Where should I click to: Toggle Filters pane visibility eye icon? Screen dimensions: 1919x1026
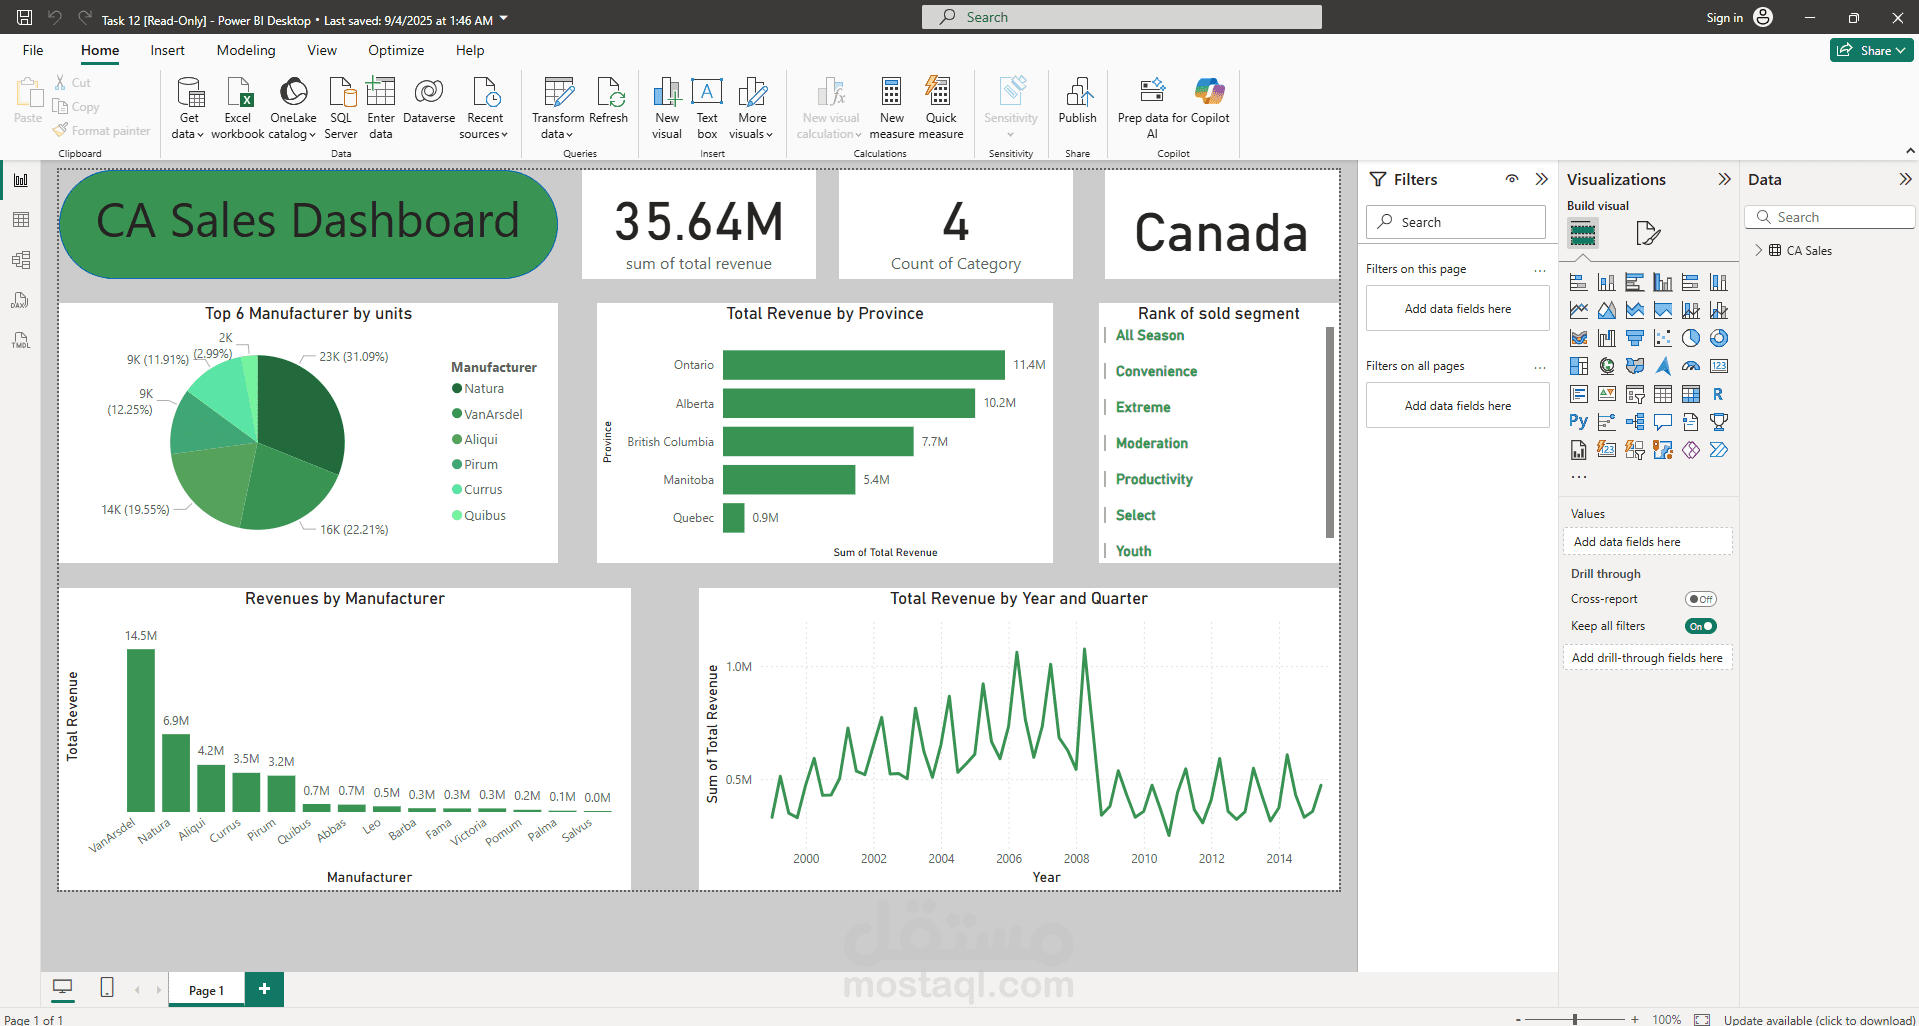click(1512, 179)
